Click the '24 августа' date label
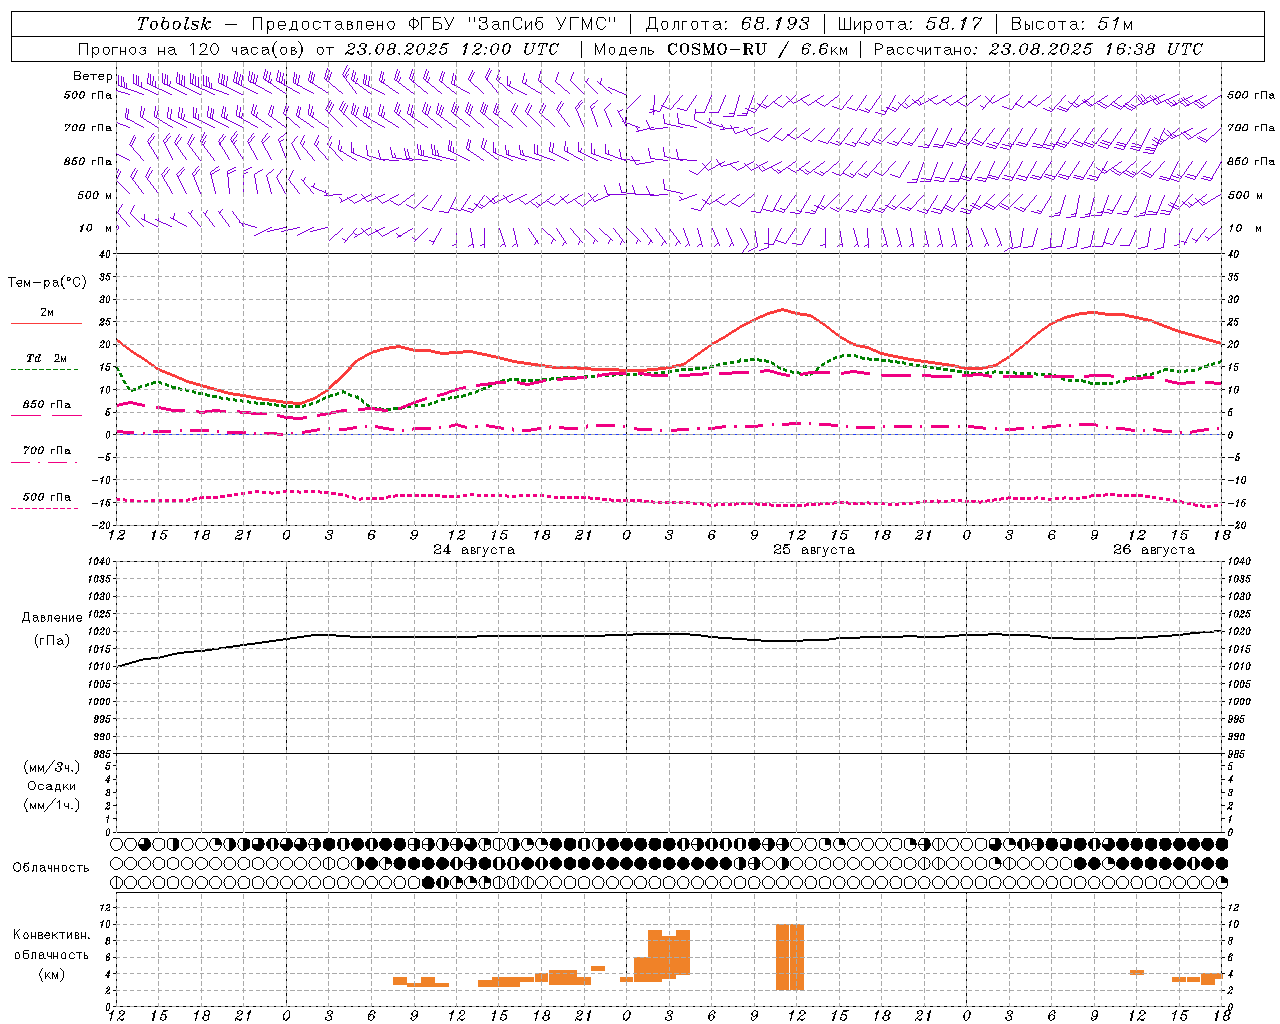This screenshot has height=1024, width=1280. coord(474,550)
